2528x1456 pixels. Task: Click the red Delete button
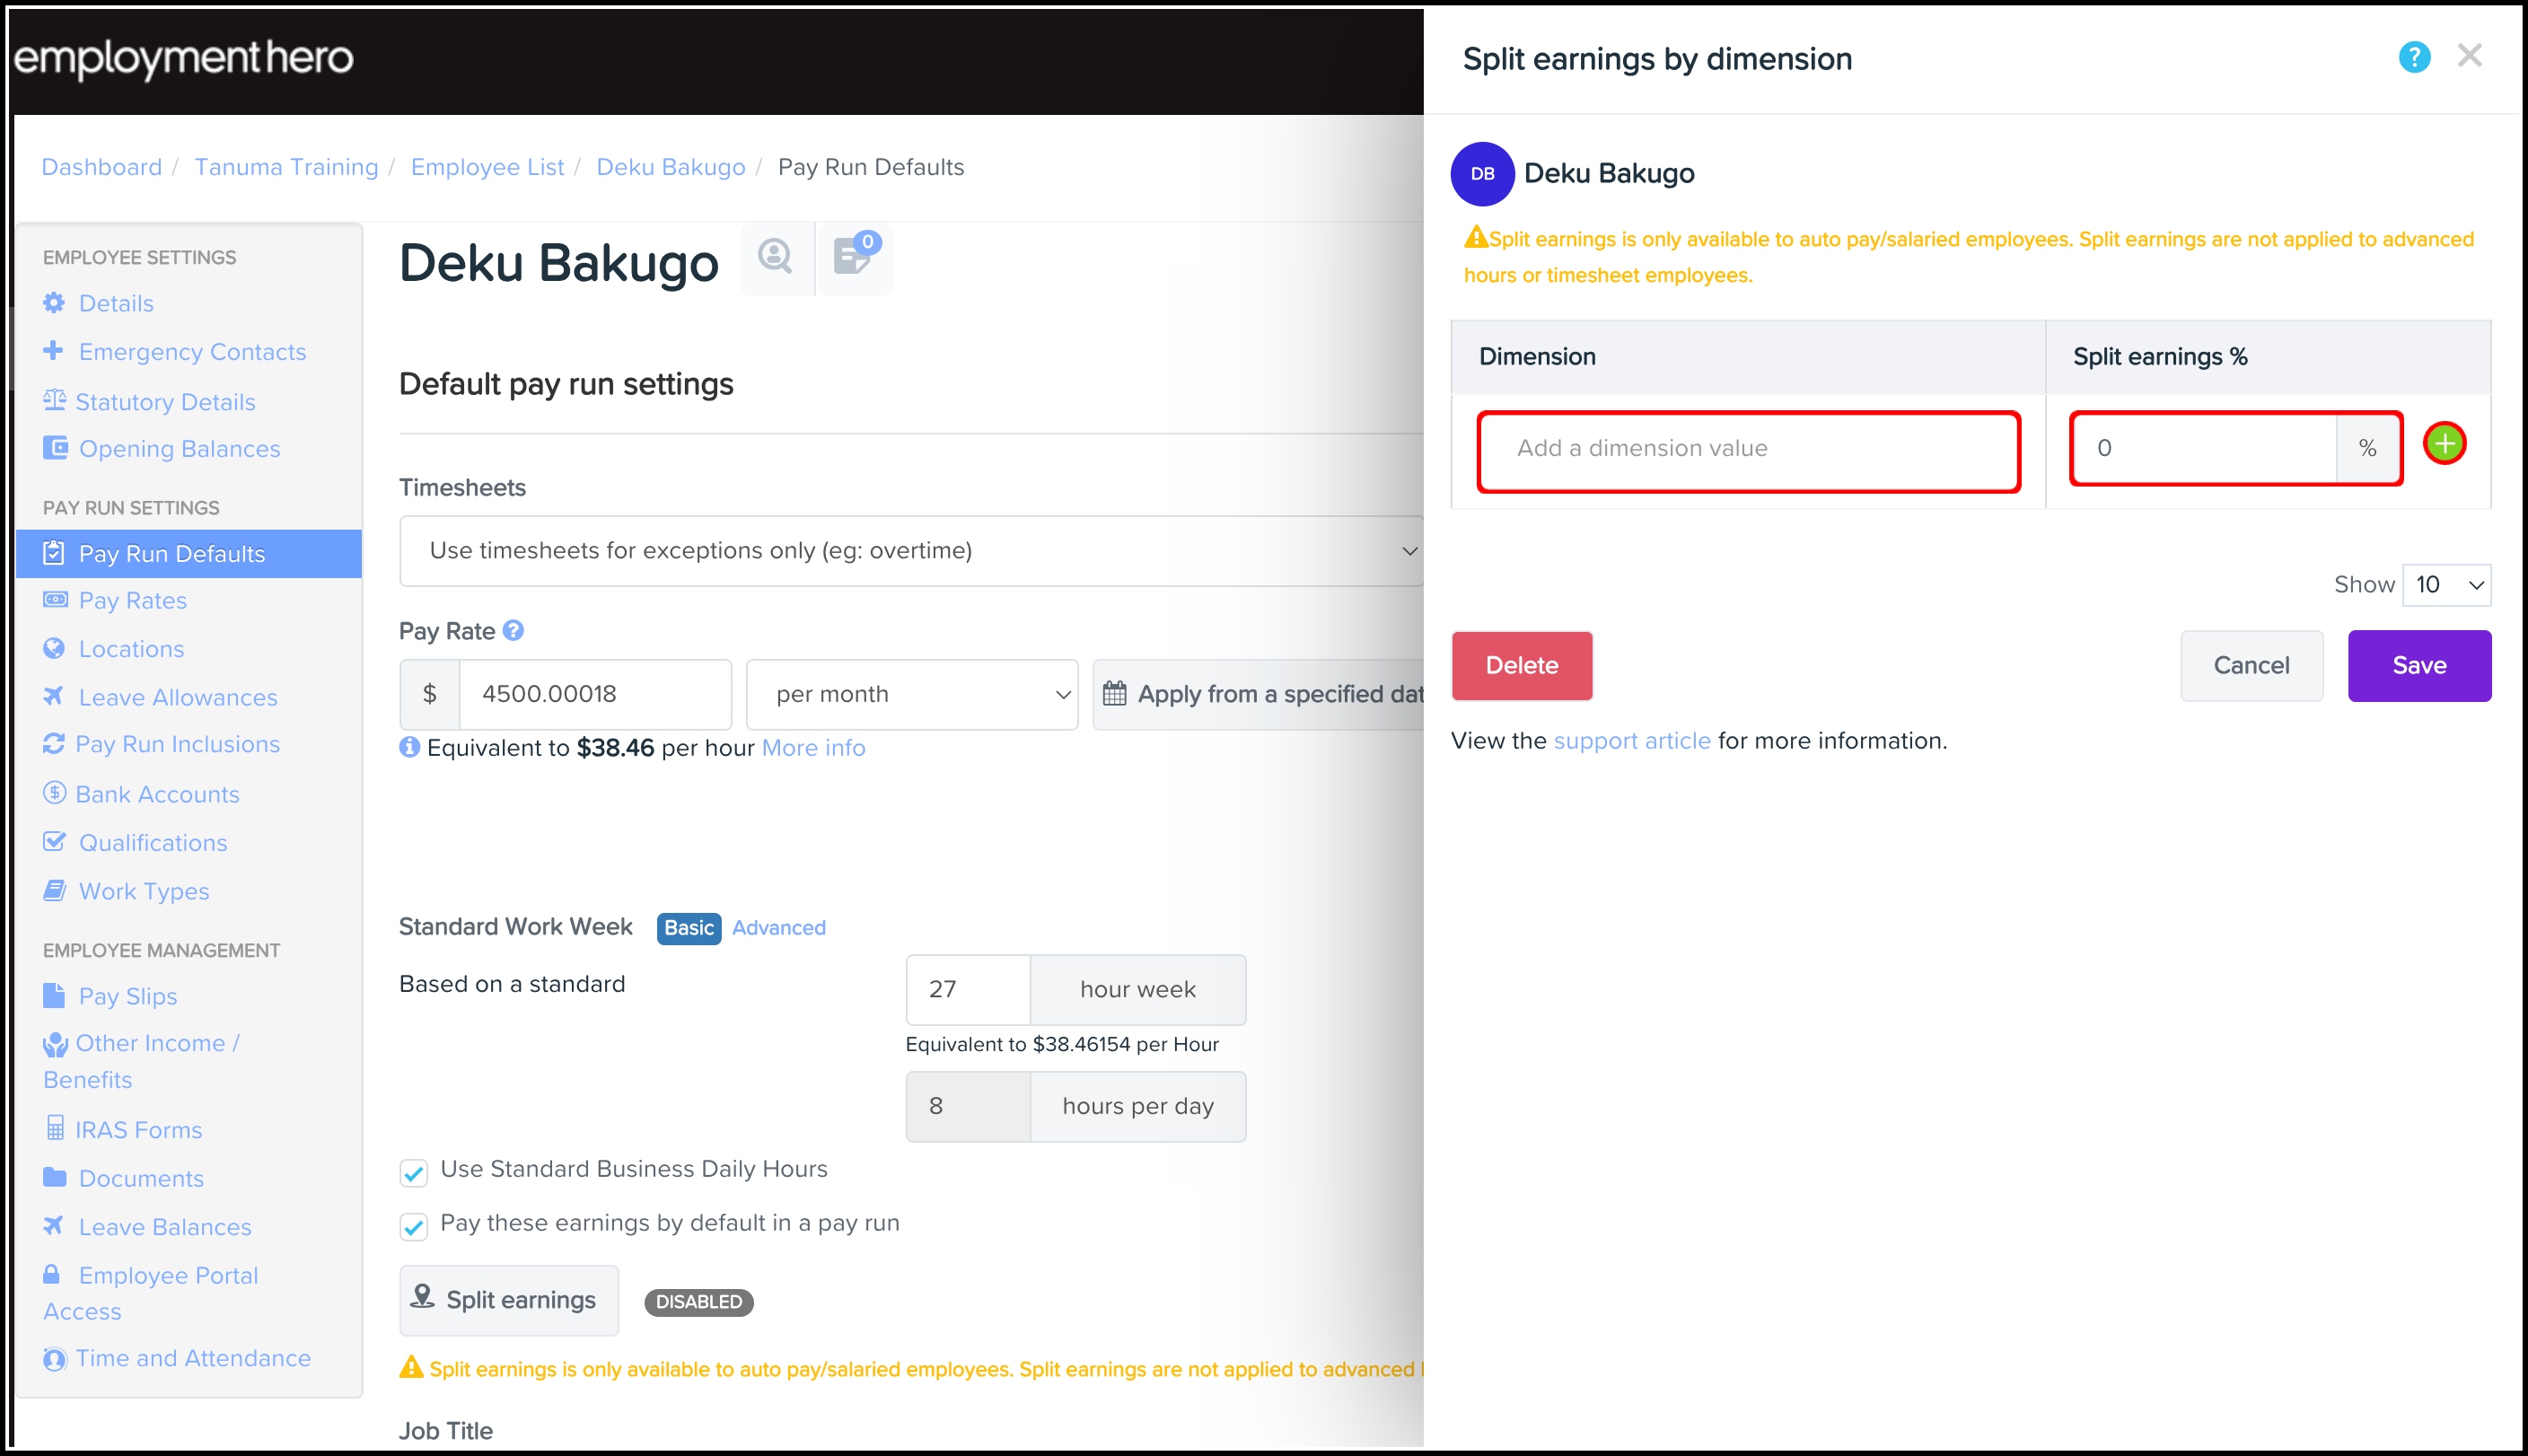(x=1521, y=666)
